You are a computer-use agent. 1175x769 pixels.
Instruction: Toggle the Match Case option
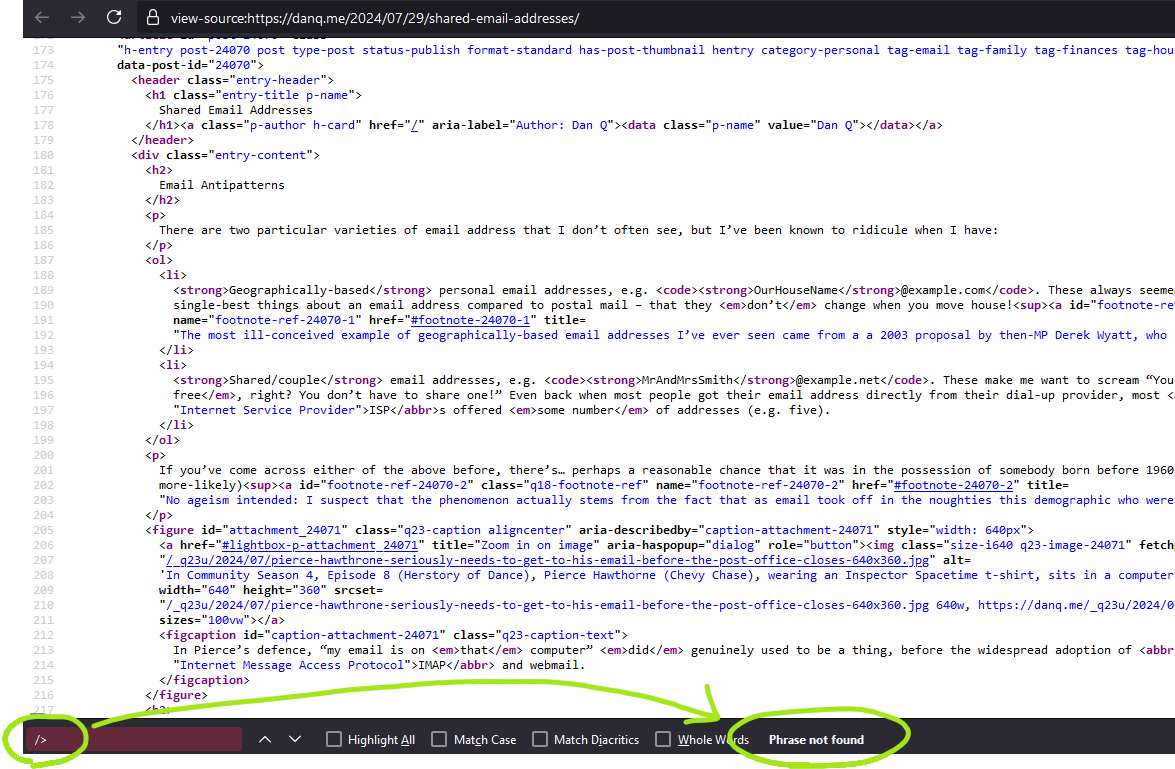(x=439, y=740)
